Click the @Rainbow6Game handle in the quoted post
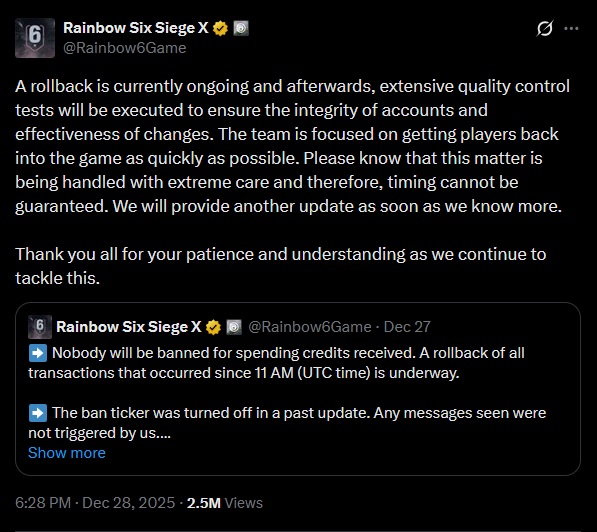Screen dimensions: 597x532 click(310, 327)
